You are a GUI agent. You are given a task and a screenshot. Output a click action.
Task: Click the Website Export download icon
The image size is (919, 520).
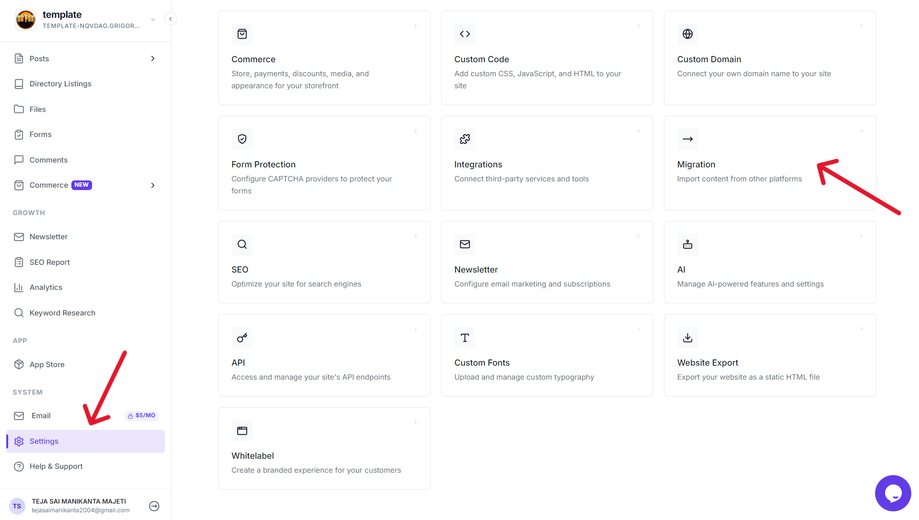(x=687, y=338)
